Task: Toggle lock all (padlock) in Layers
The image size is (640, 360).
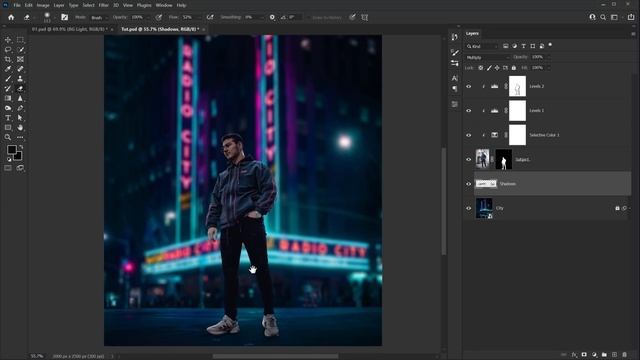Action: point(514,68)
